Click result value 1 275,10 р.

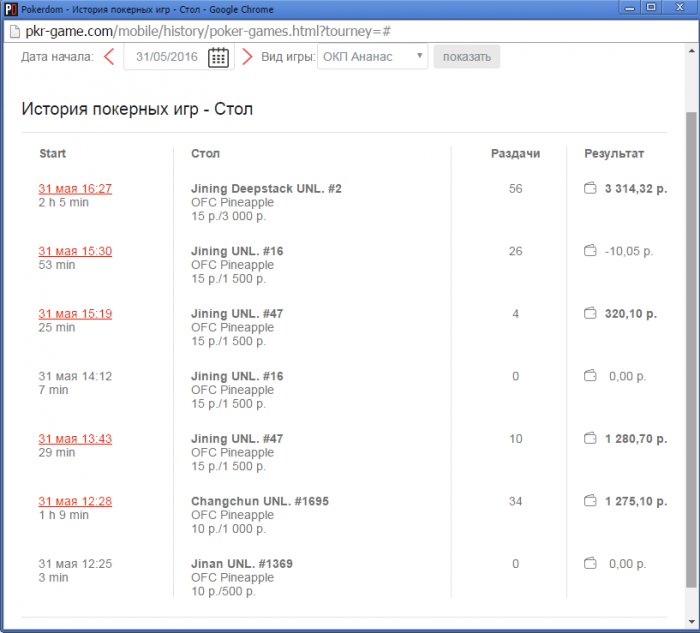pos(636,501)
